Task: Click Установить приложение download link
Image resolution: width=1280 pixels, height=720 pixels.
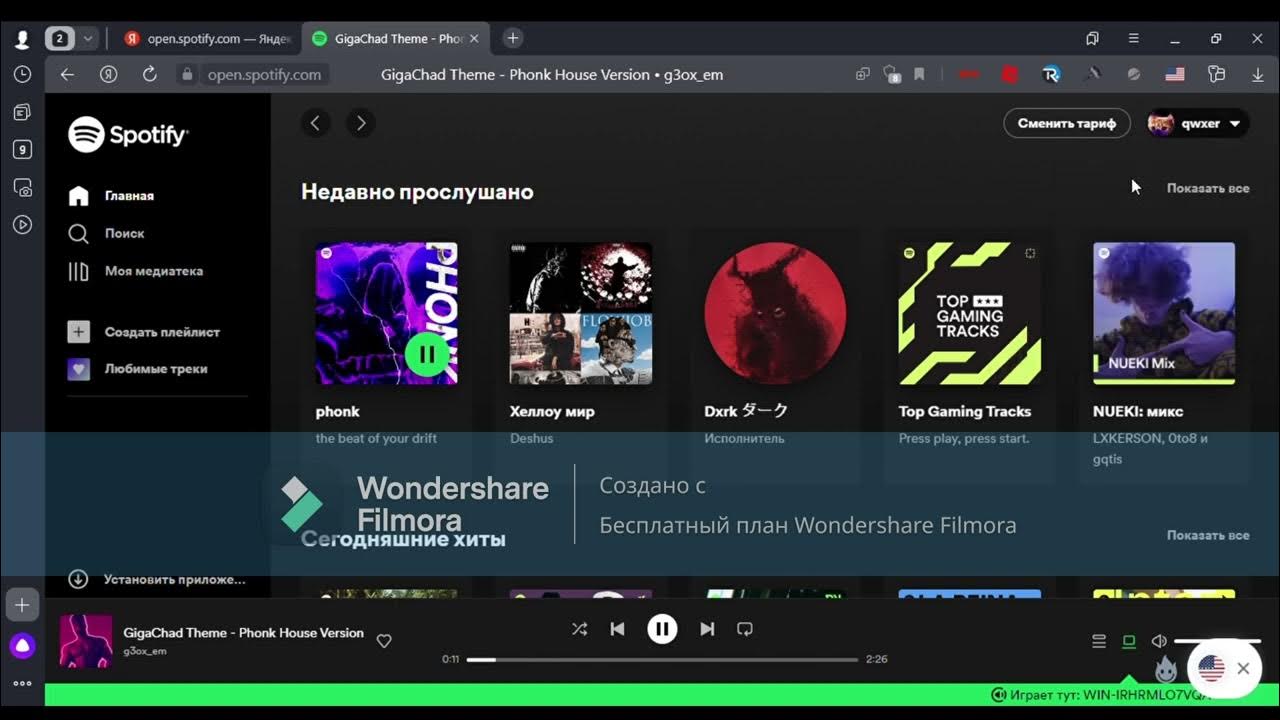Action: point(157,579)
